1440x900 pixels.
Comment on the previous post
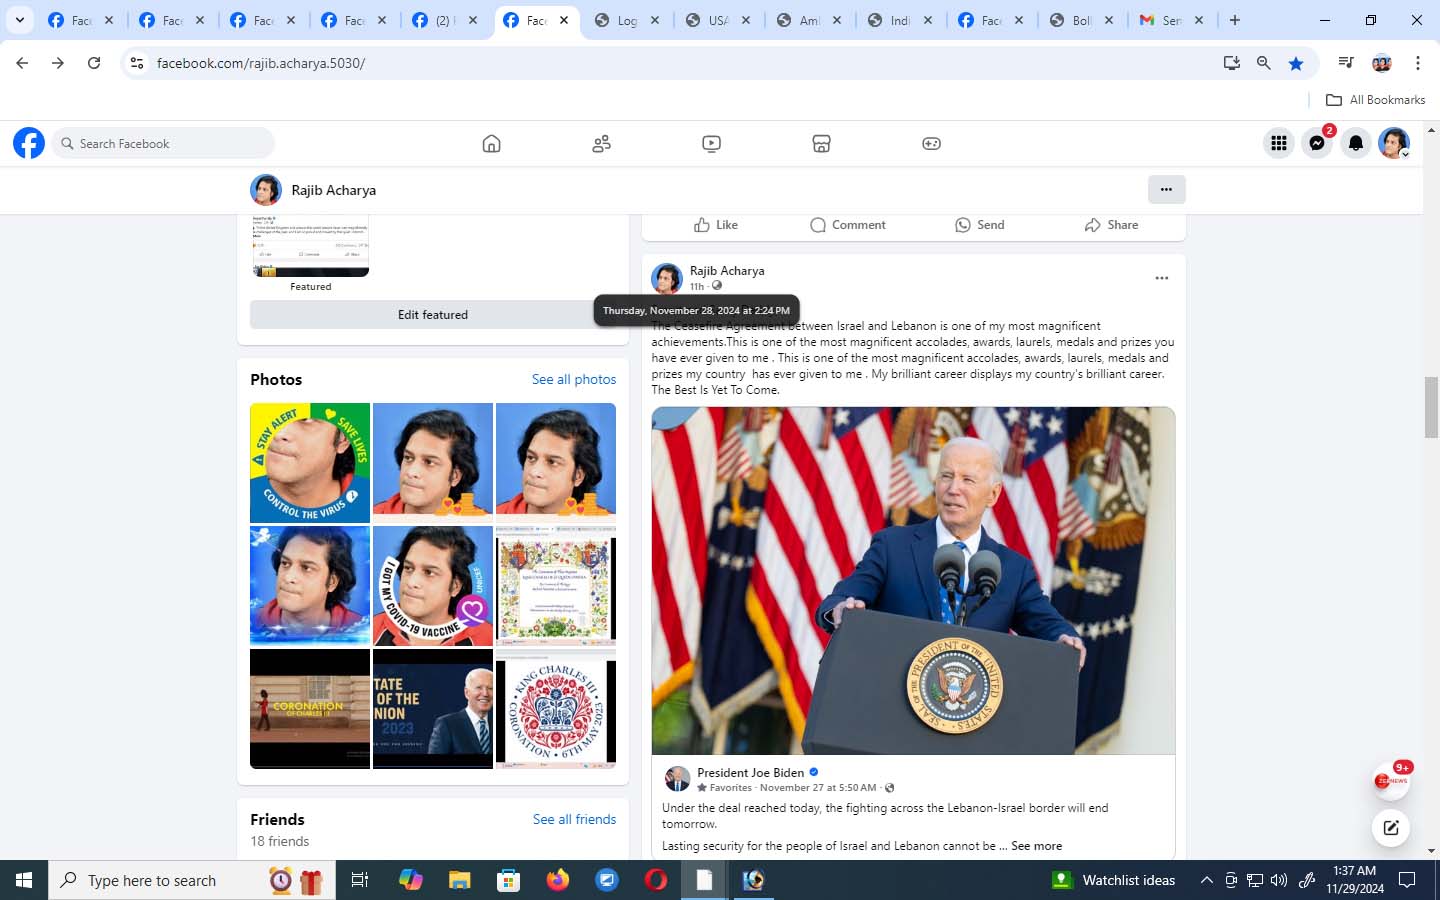(848, 225)
